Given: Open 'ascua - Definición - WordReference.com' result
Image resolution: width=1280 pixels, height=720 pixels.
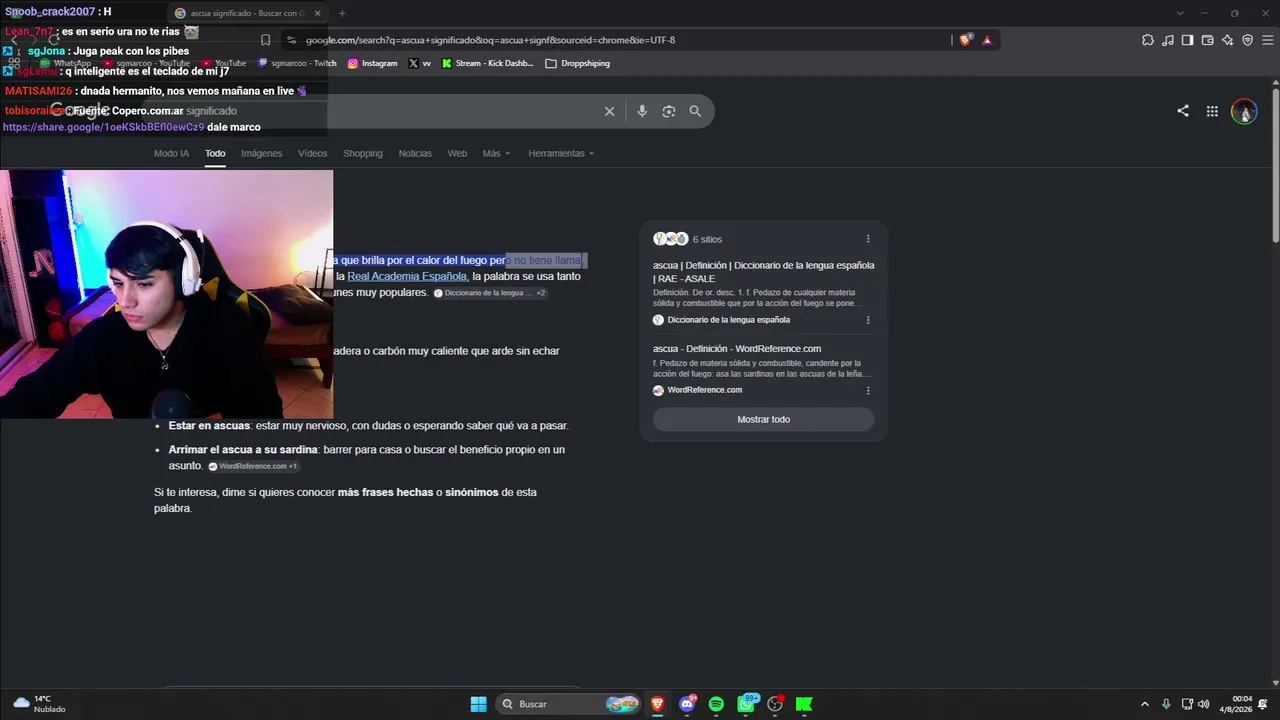Looking at the screenshot, I should (x=737, y=348).
